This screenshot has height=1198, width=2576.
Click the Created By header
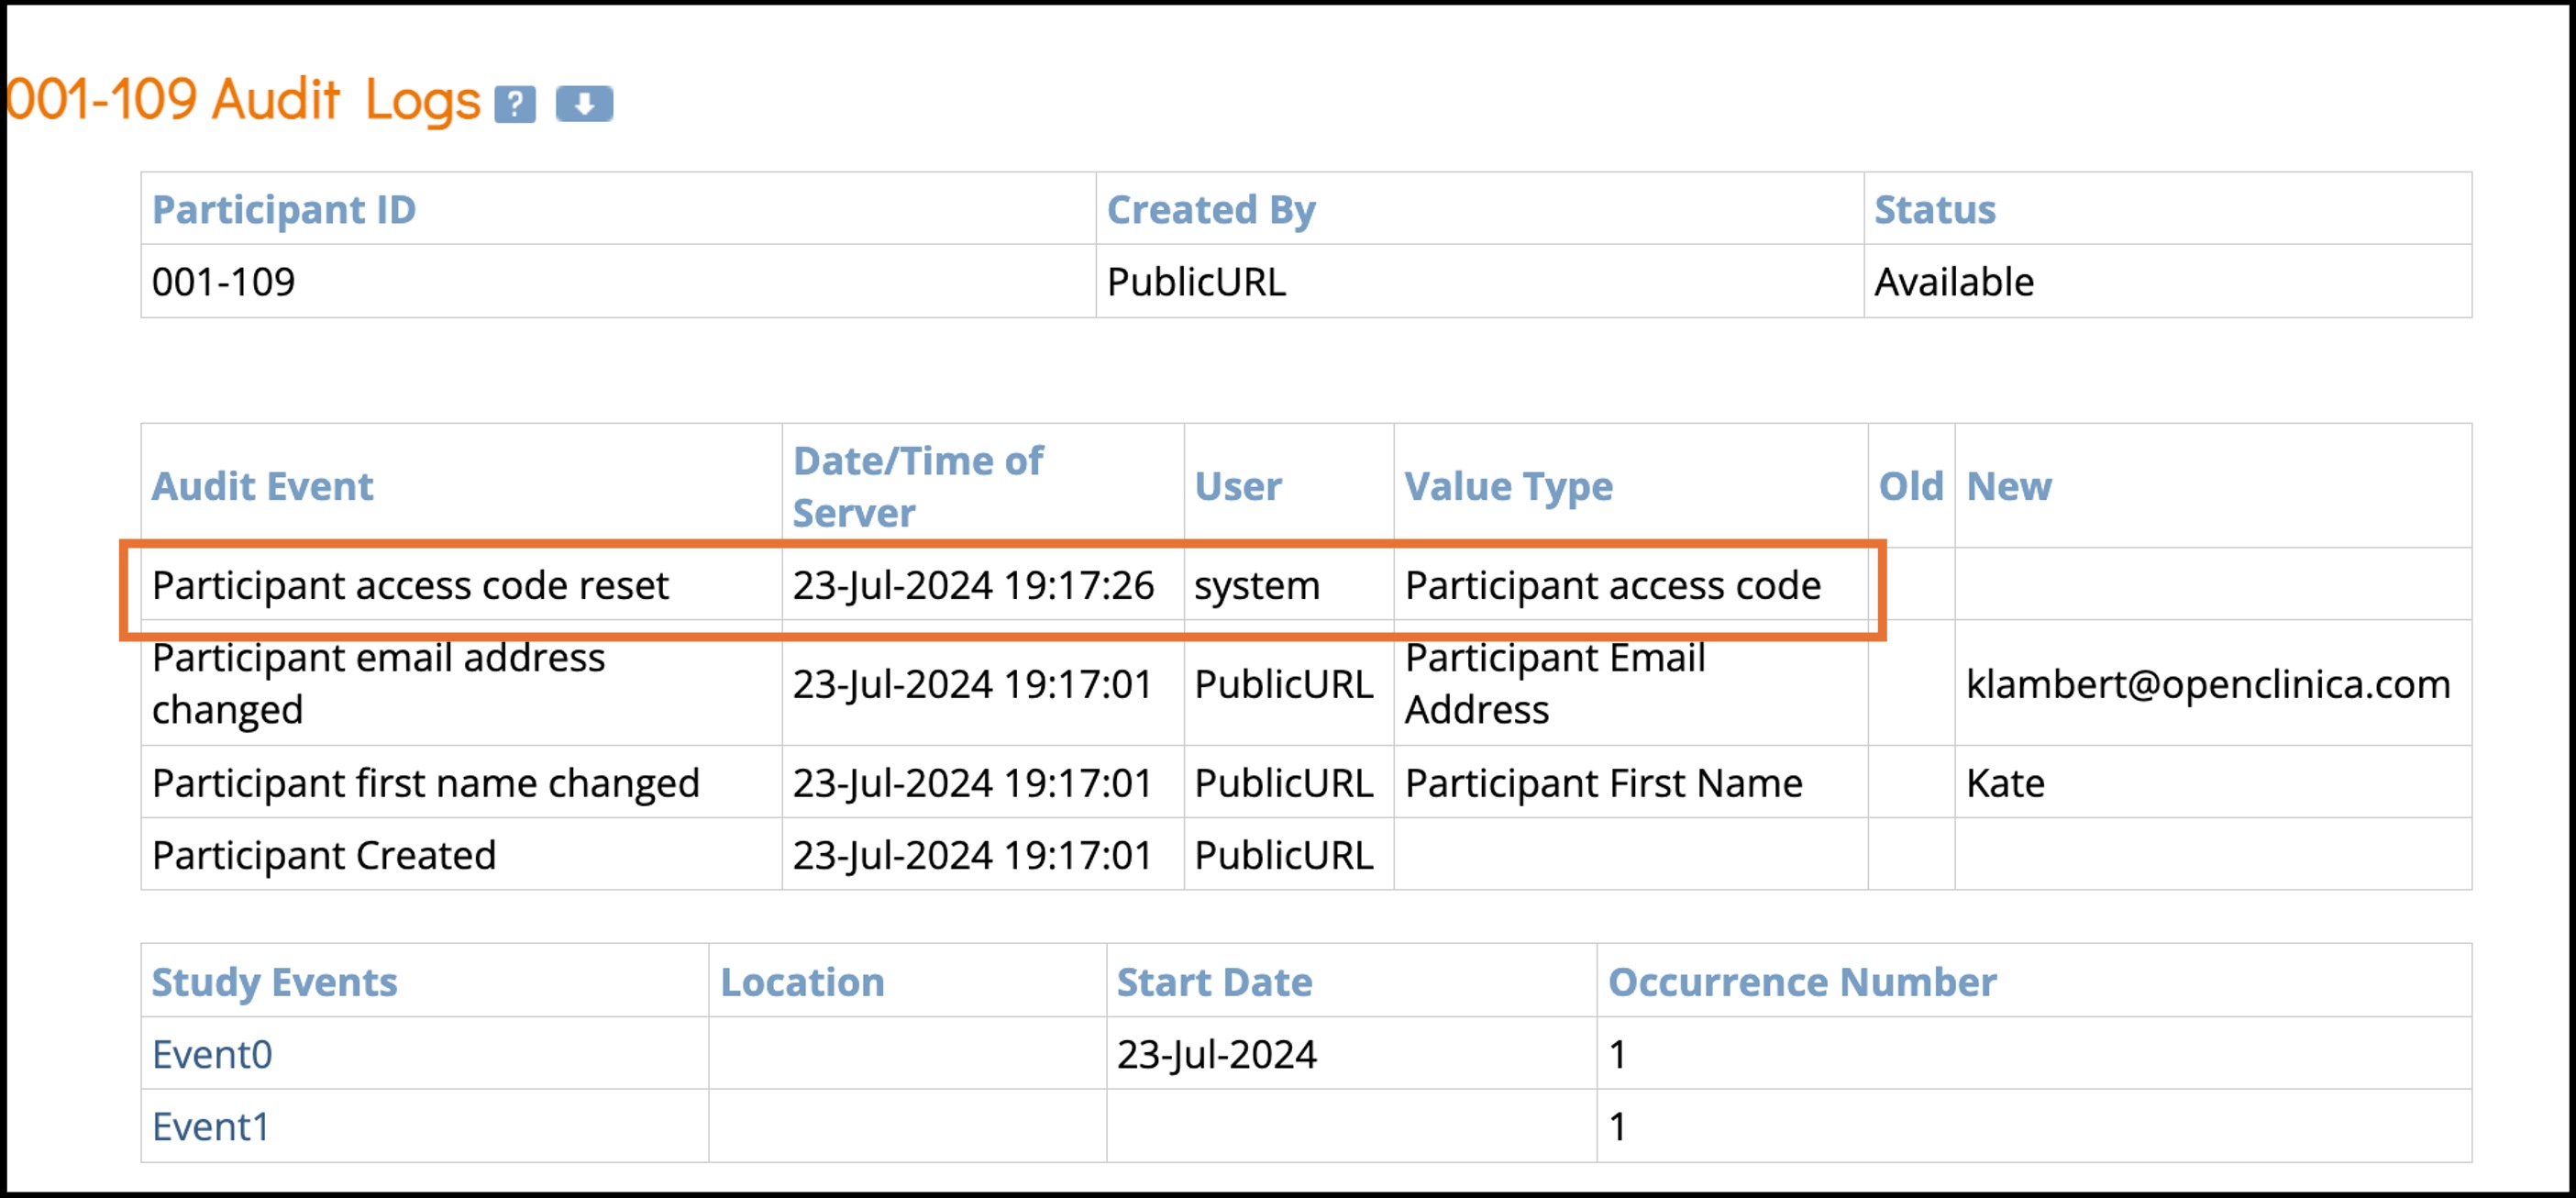[x=1211, y=209]
